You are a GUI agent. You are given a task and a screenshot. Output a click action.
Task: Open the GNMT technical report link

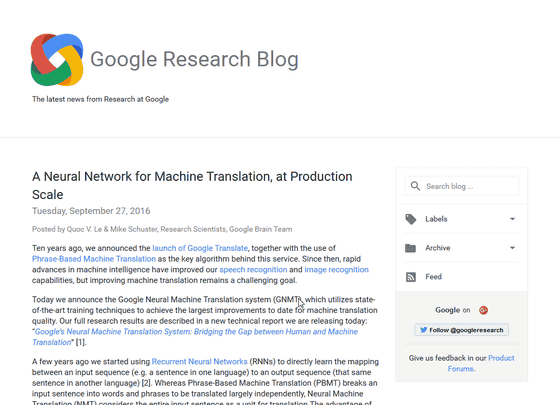pyautogui.click(x=195, y=337)
